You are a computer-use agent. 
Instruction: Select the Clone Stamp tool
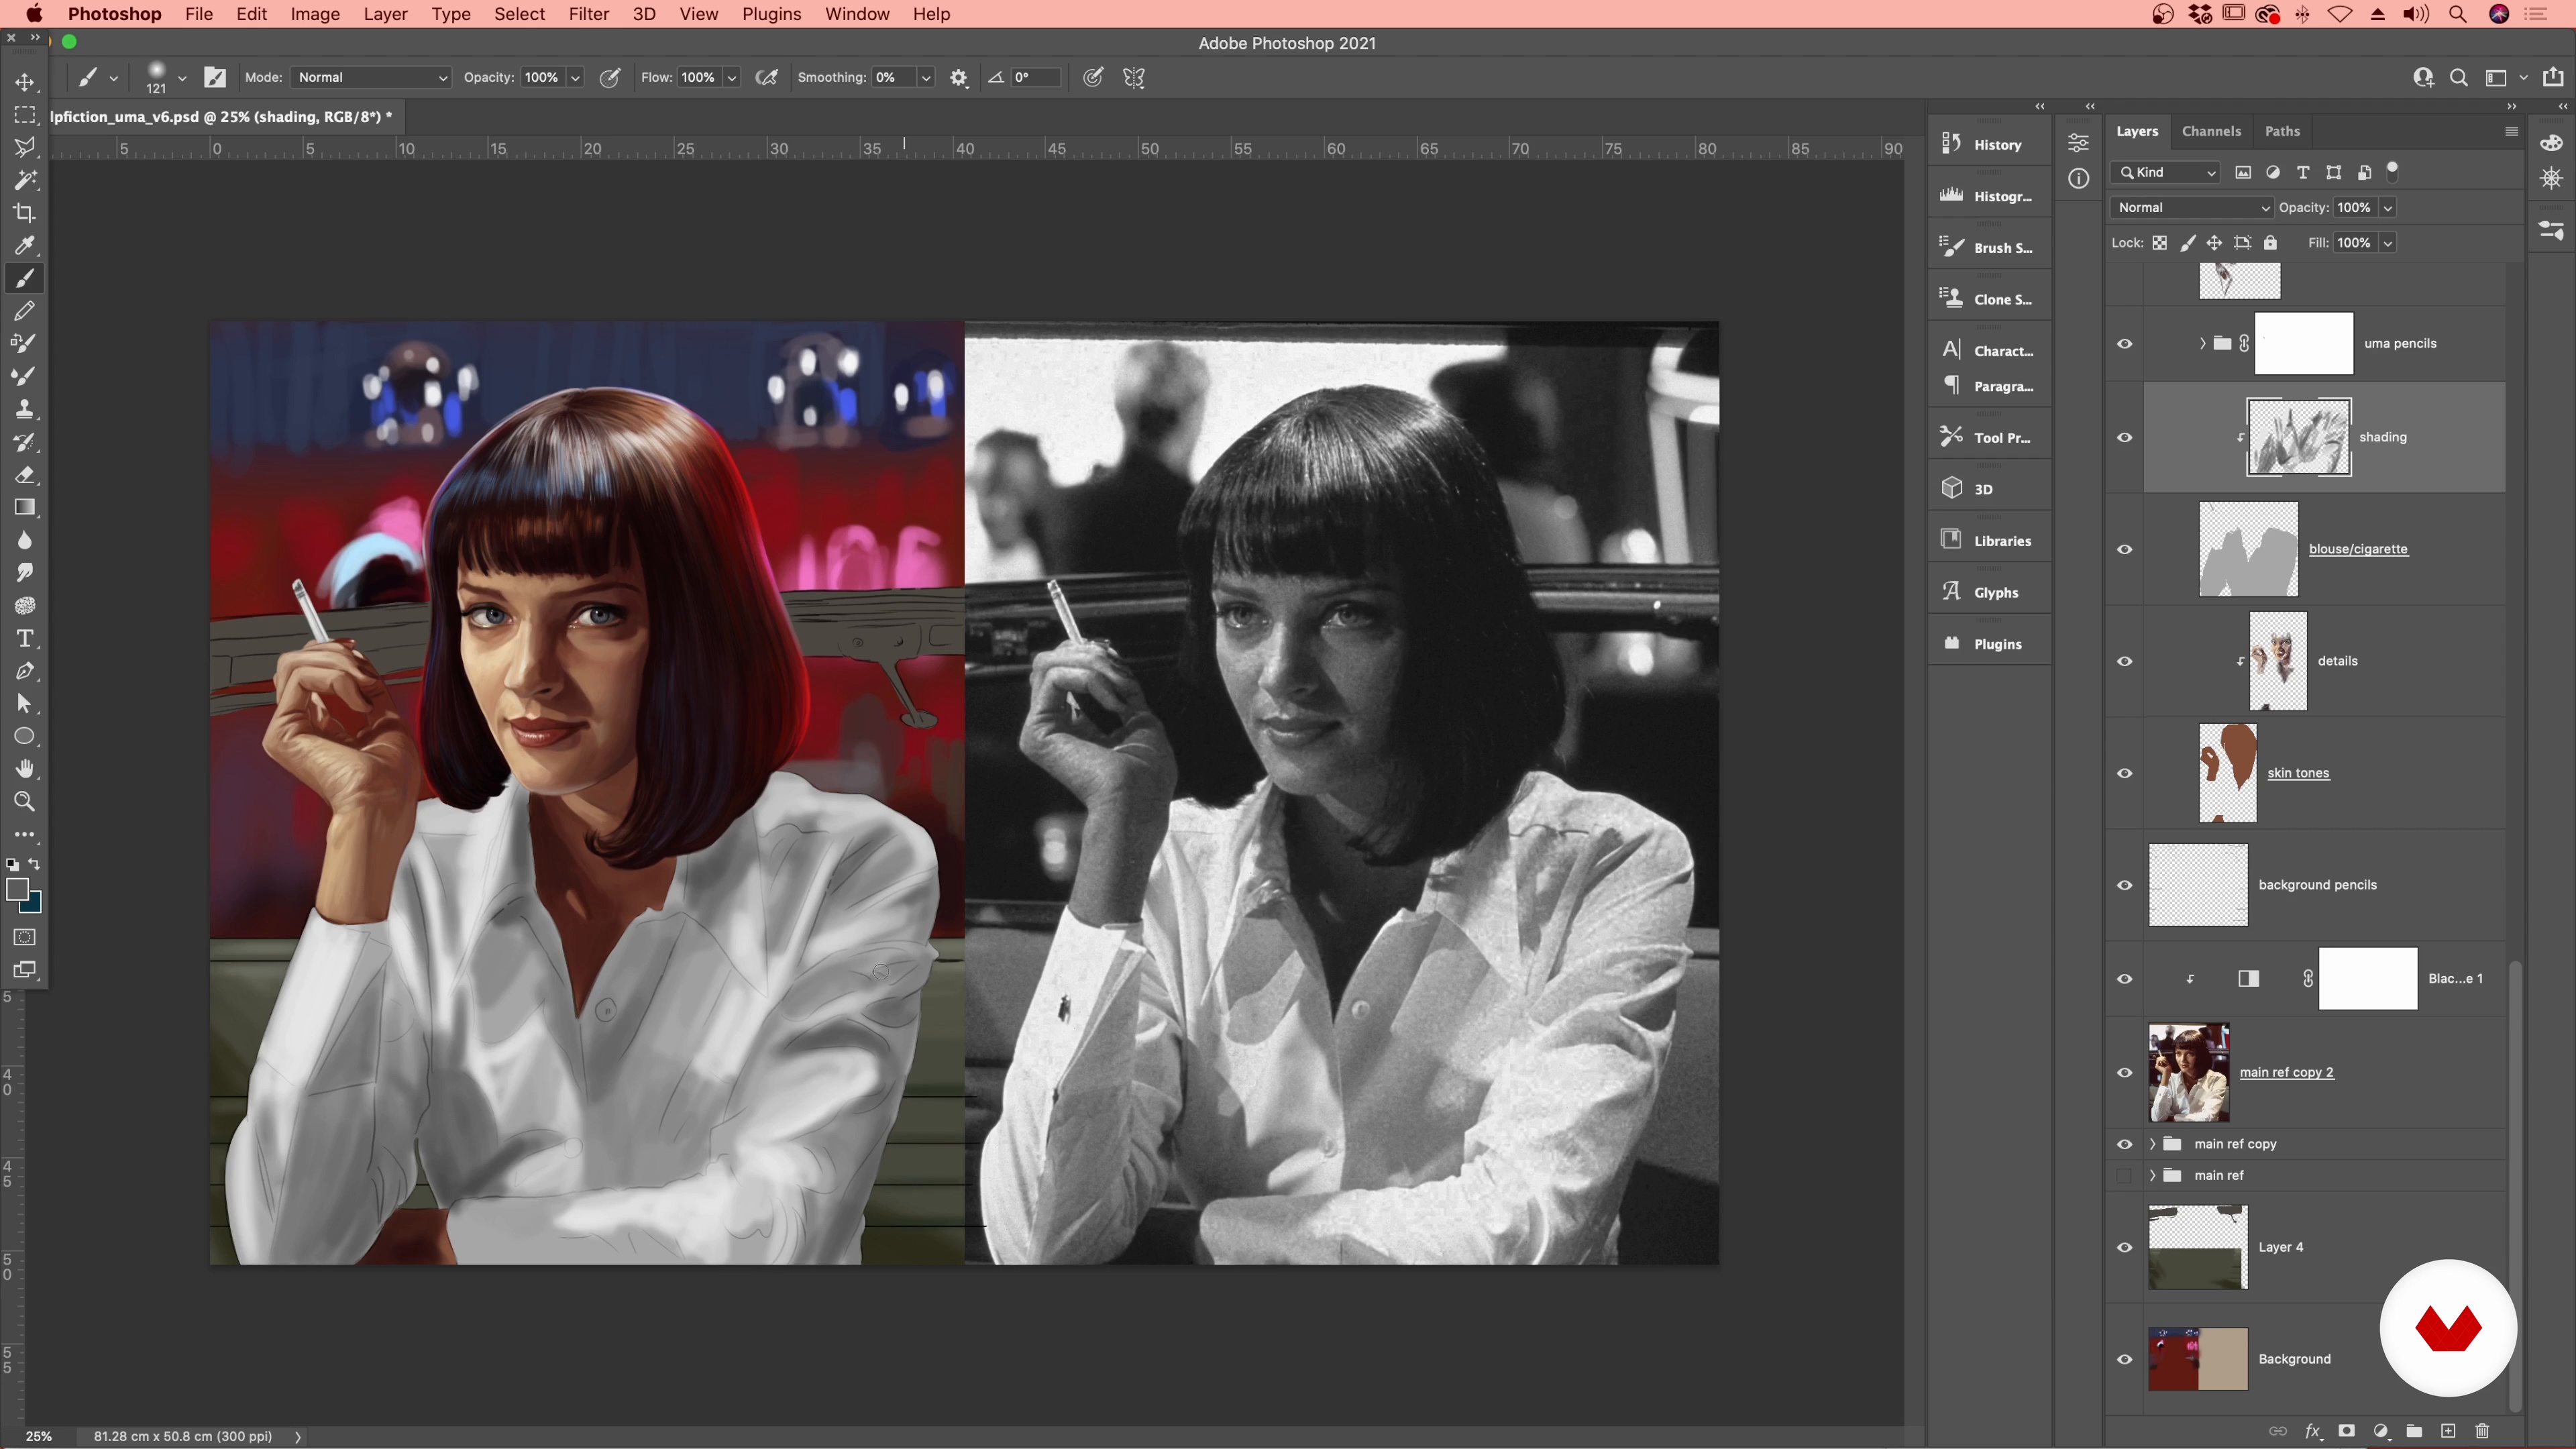[x=24, y=409]
